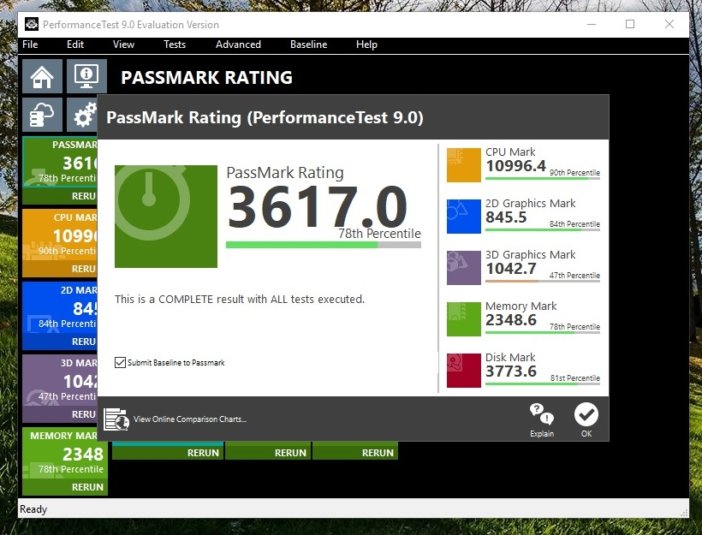Click the online comparison charts icon
Viewport: 702px width, 535px height.
116,419
